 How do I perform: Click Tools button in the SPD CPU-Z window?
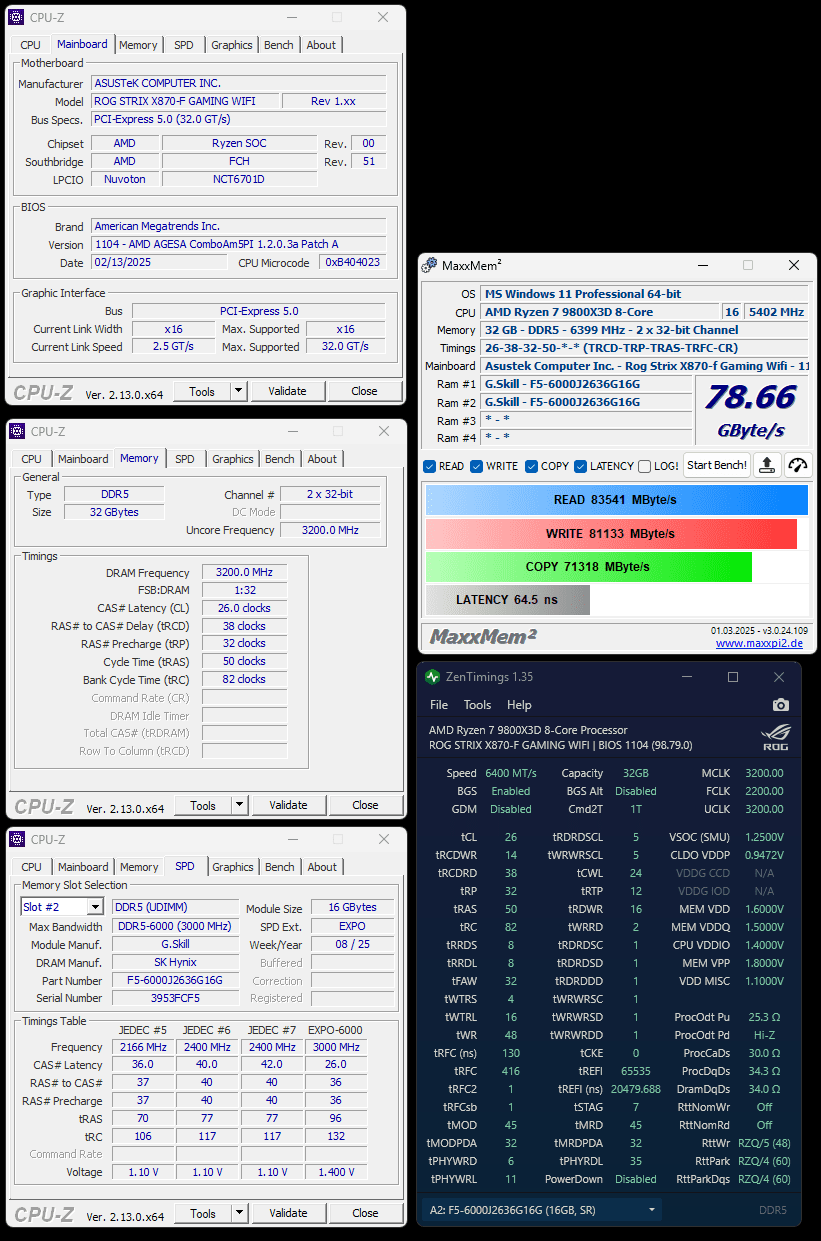point(203,1213)
